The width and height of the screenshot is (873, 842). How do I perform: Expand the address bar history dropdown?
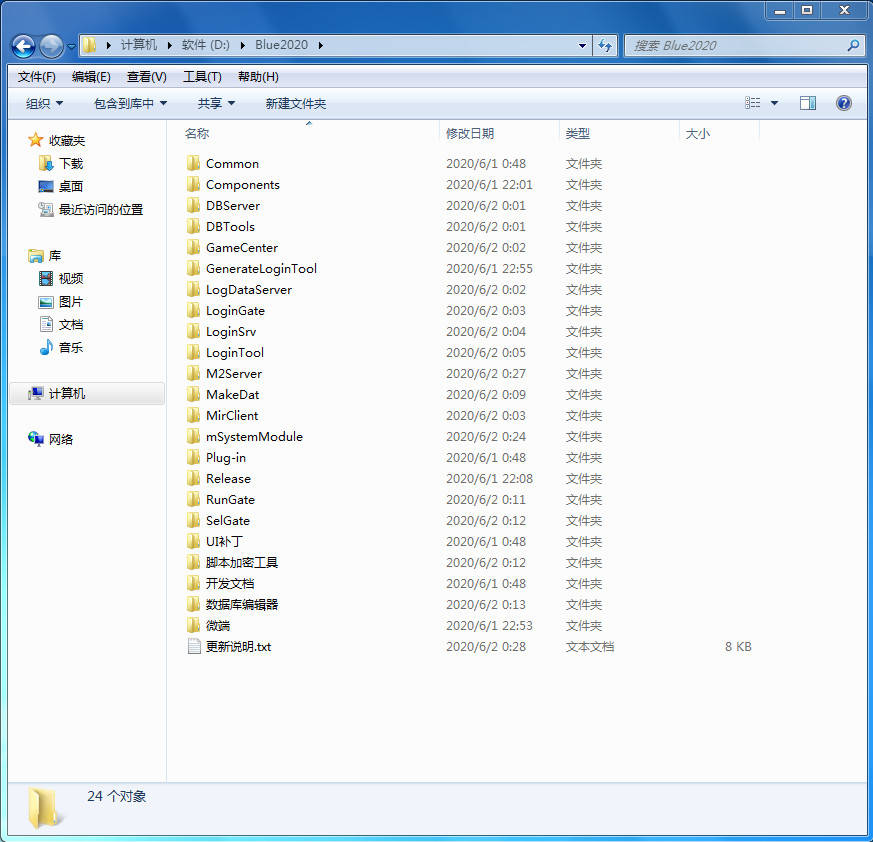[583, 45]
